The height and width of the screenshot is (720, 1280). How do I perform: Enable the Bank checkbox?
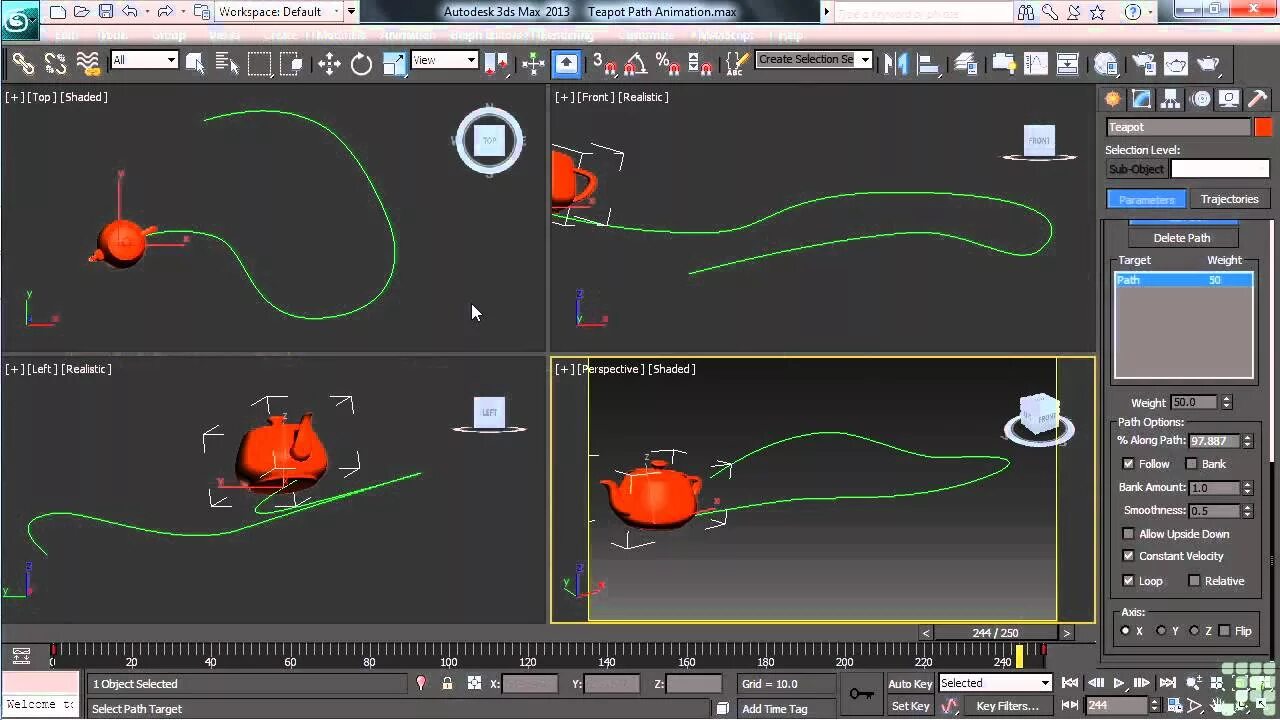[1191, 464]
